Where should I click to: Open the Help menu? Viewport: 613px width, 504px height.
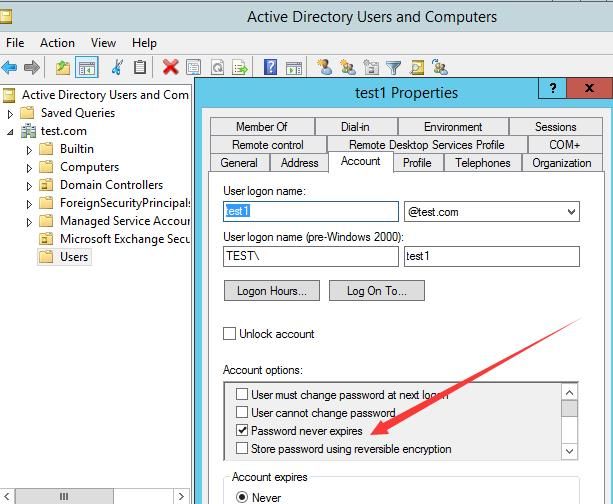click(x=144, y=43)
